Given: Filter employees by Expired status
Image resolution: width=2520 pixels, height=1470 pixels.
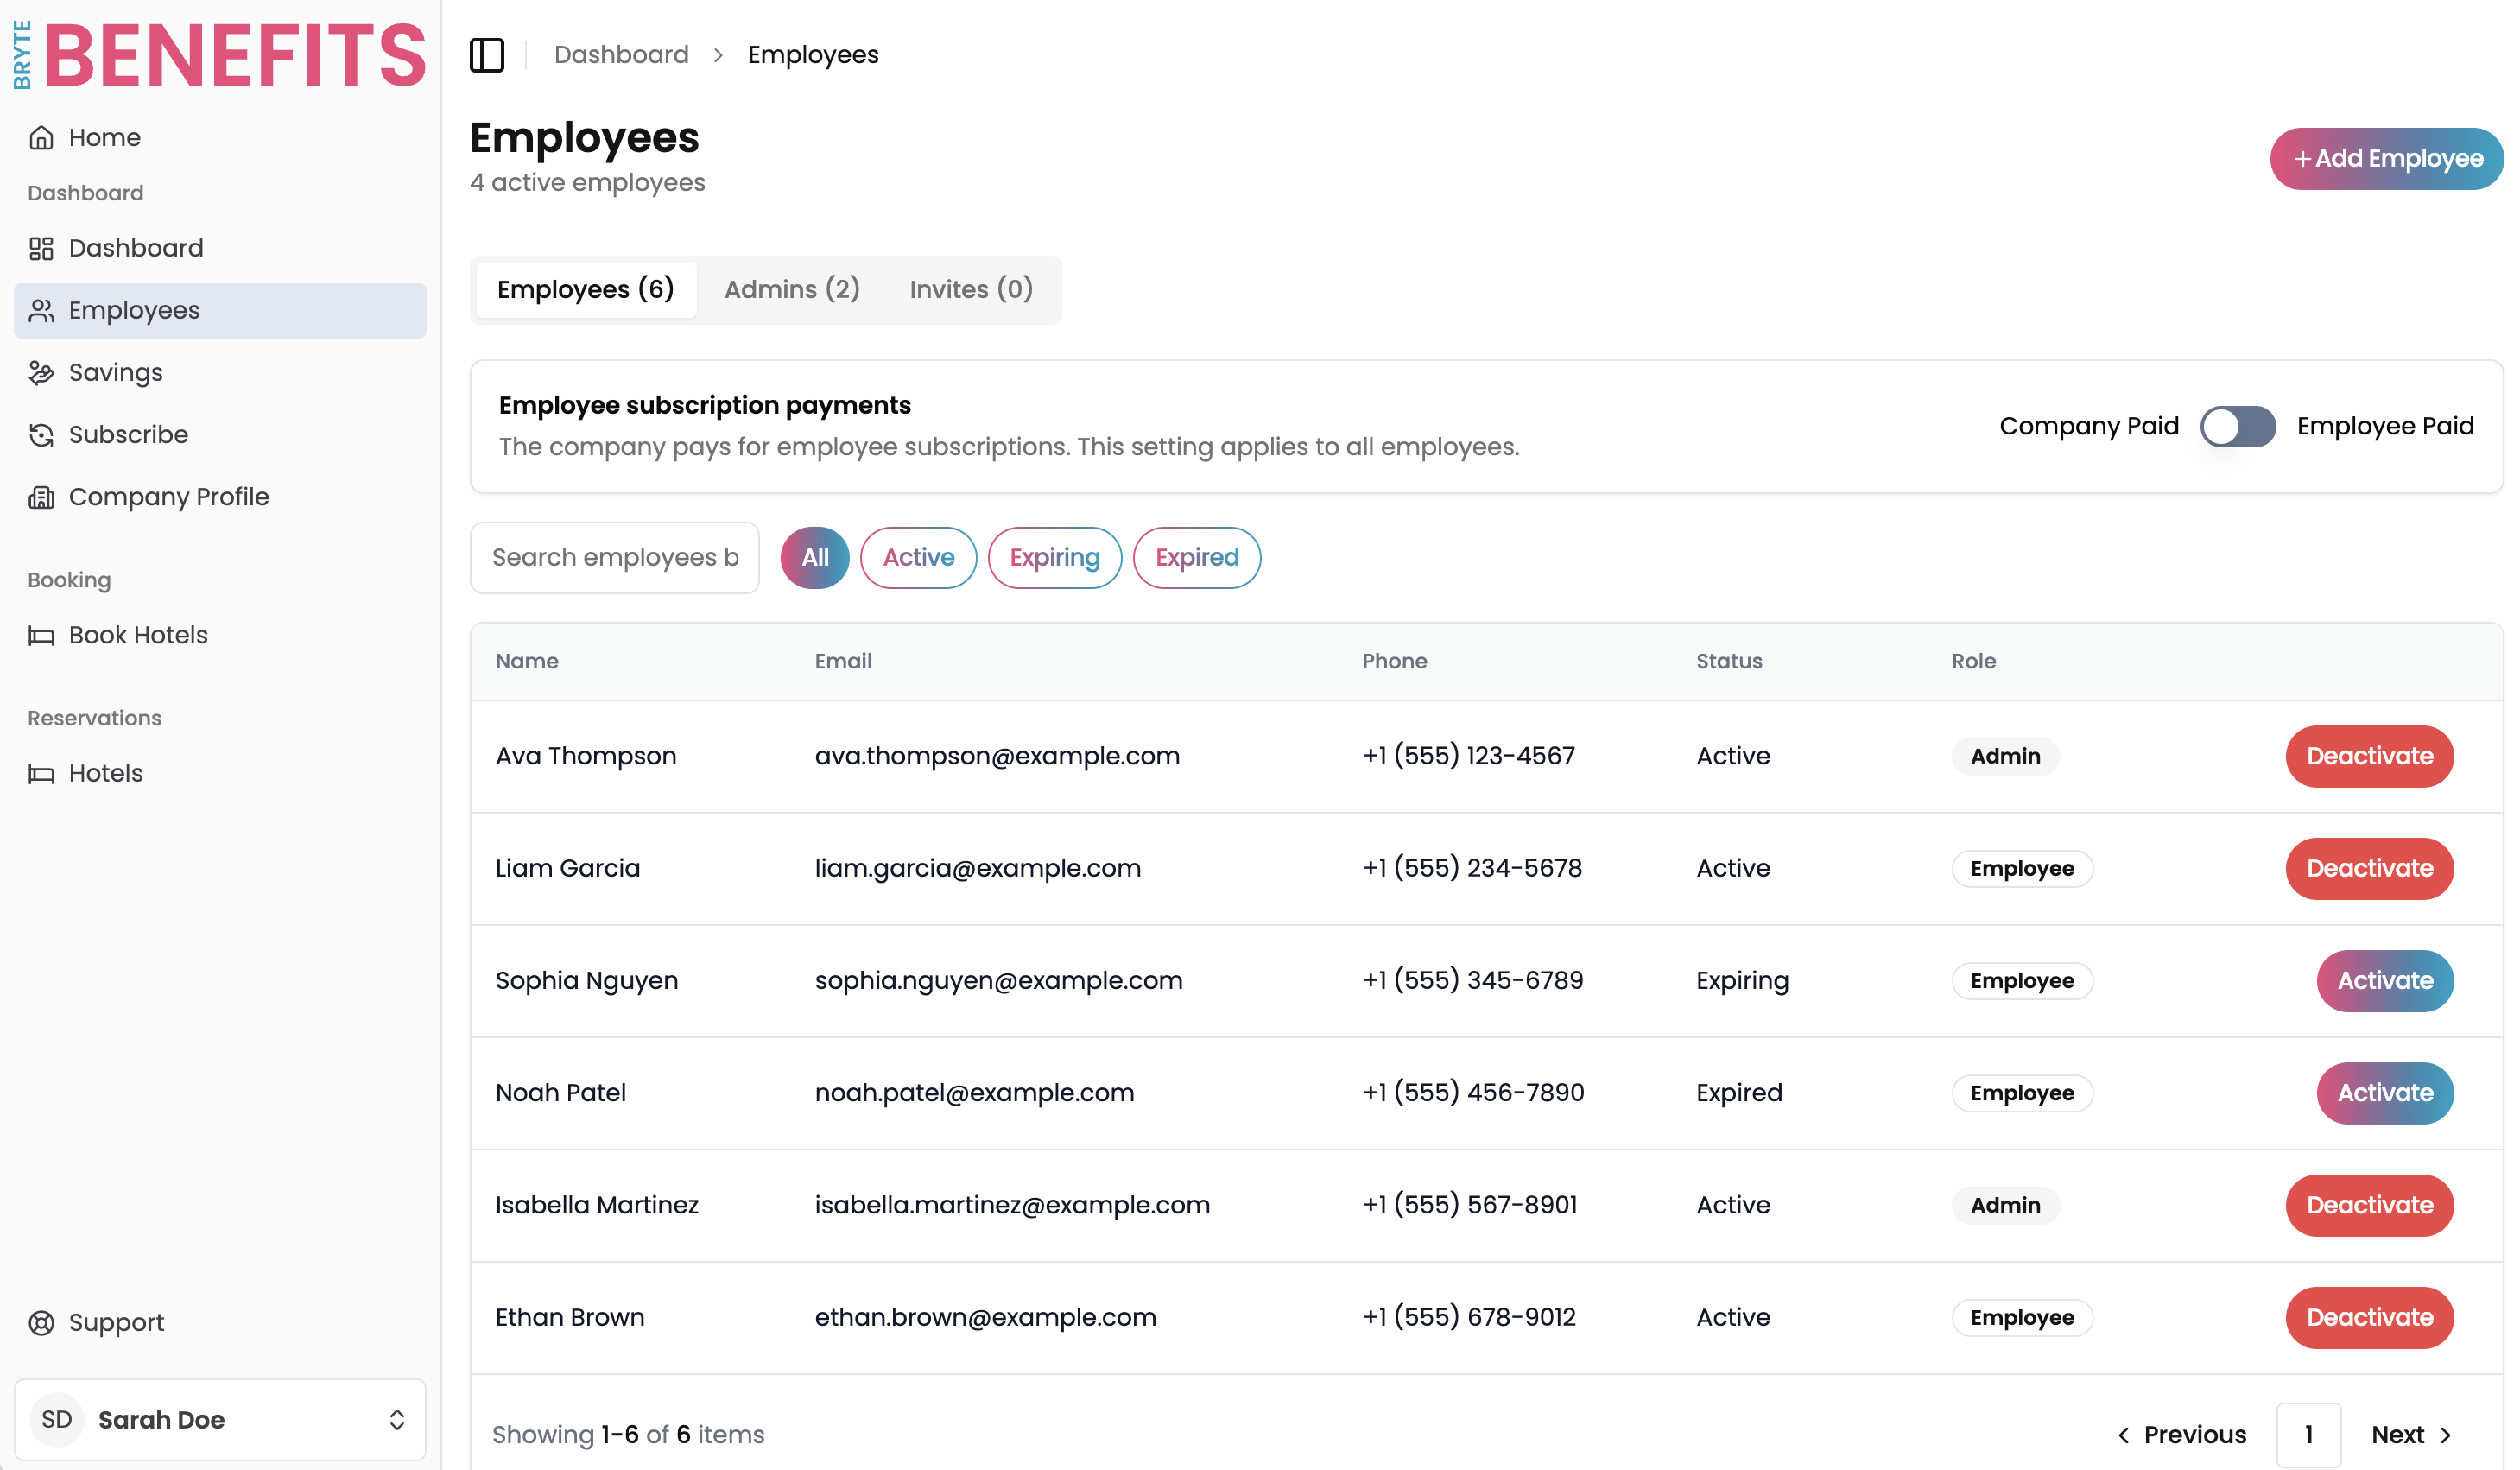Looking at the screenshot, I should (x=1196, y=558).
